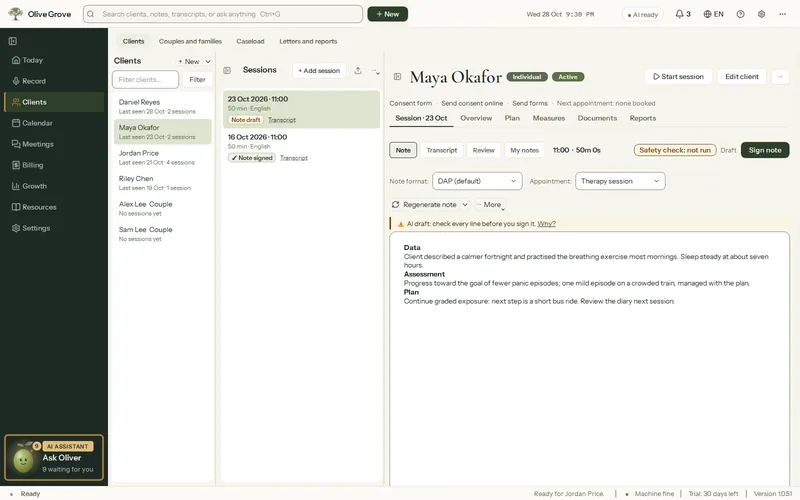
Task: Open client more options ellipsis button
Action: click(780, 77)
